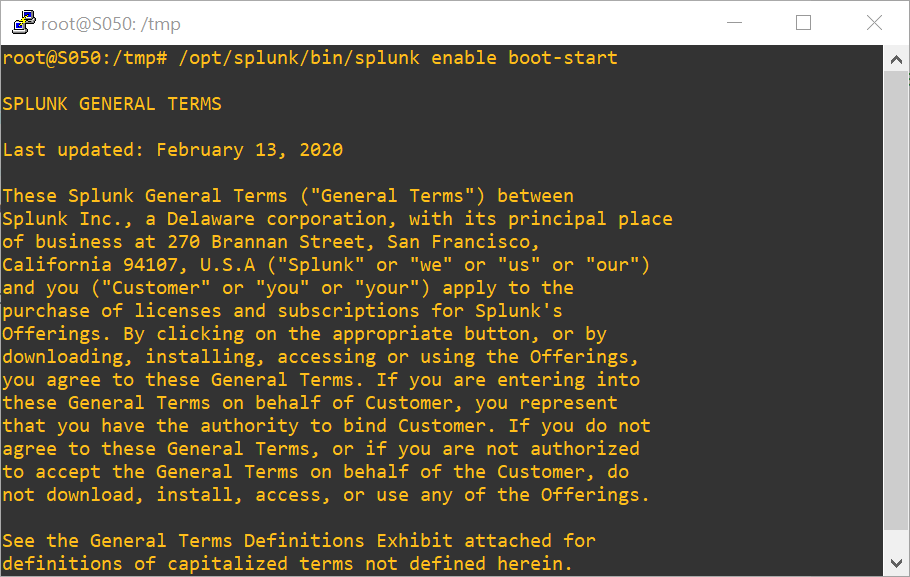Click the downloading, installing, accessing text line

tap(320, 357)
